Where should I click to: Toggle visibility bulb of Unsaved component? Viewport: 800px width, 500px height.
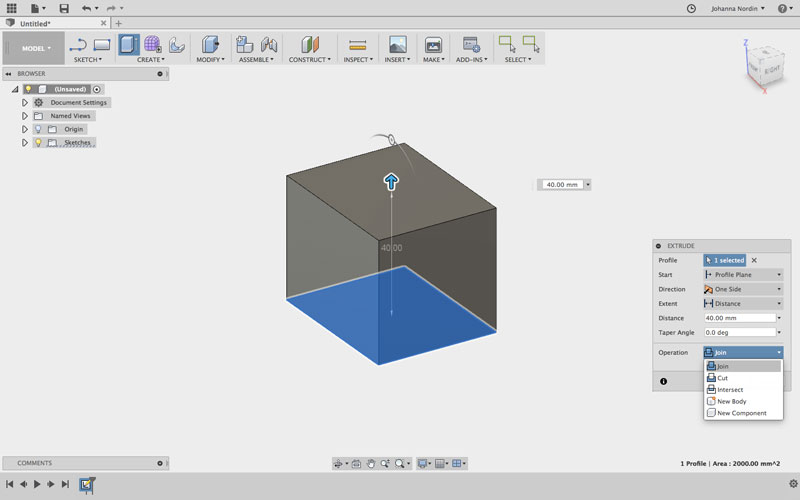pos(29,89)
